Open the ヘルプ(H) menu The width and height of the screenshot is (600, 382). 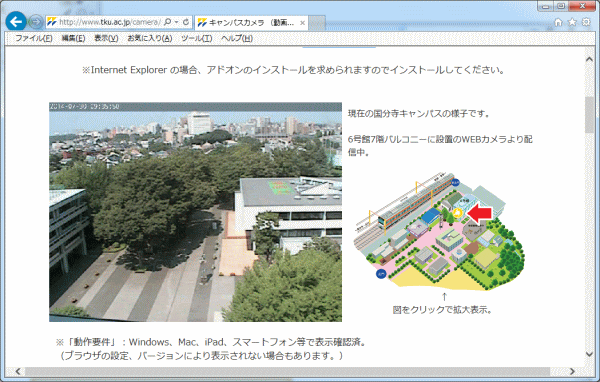coord(237,38)
